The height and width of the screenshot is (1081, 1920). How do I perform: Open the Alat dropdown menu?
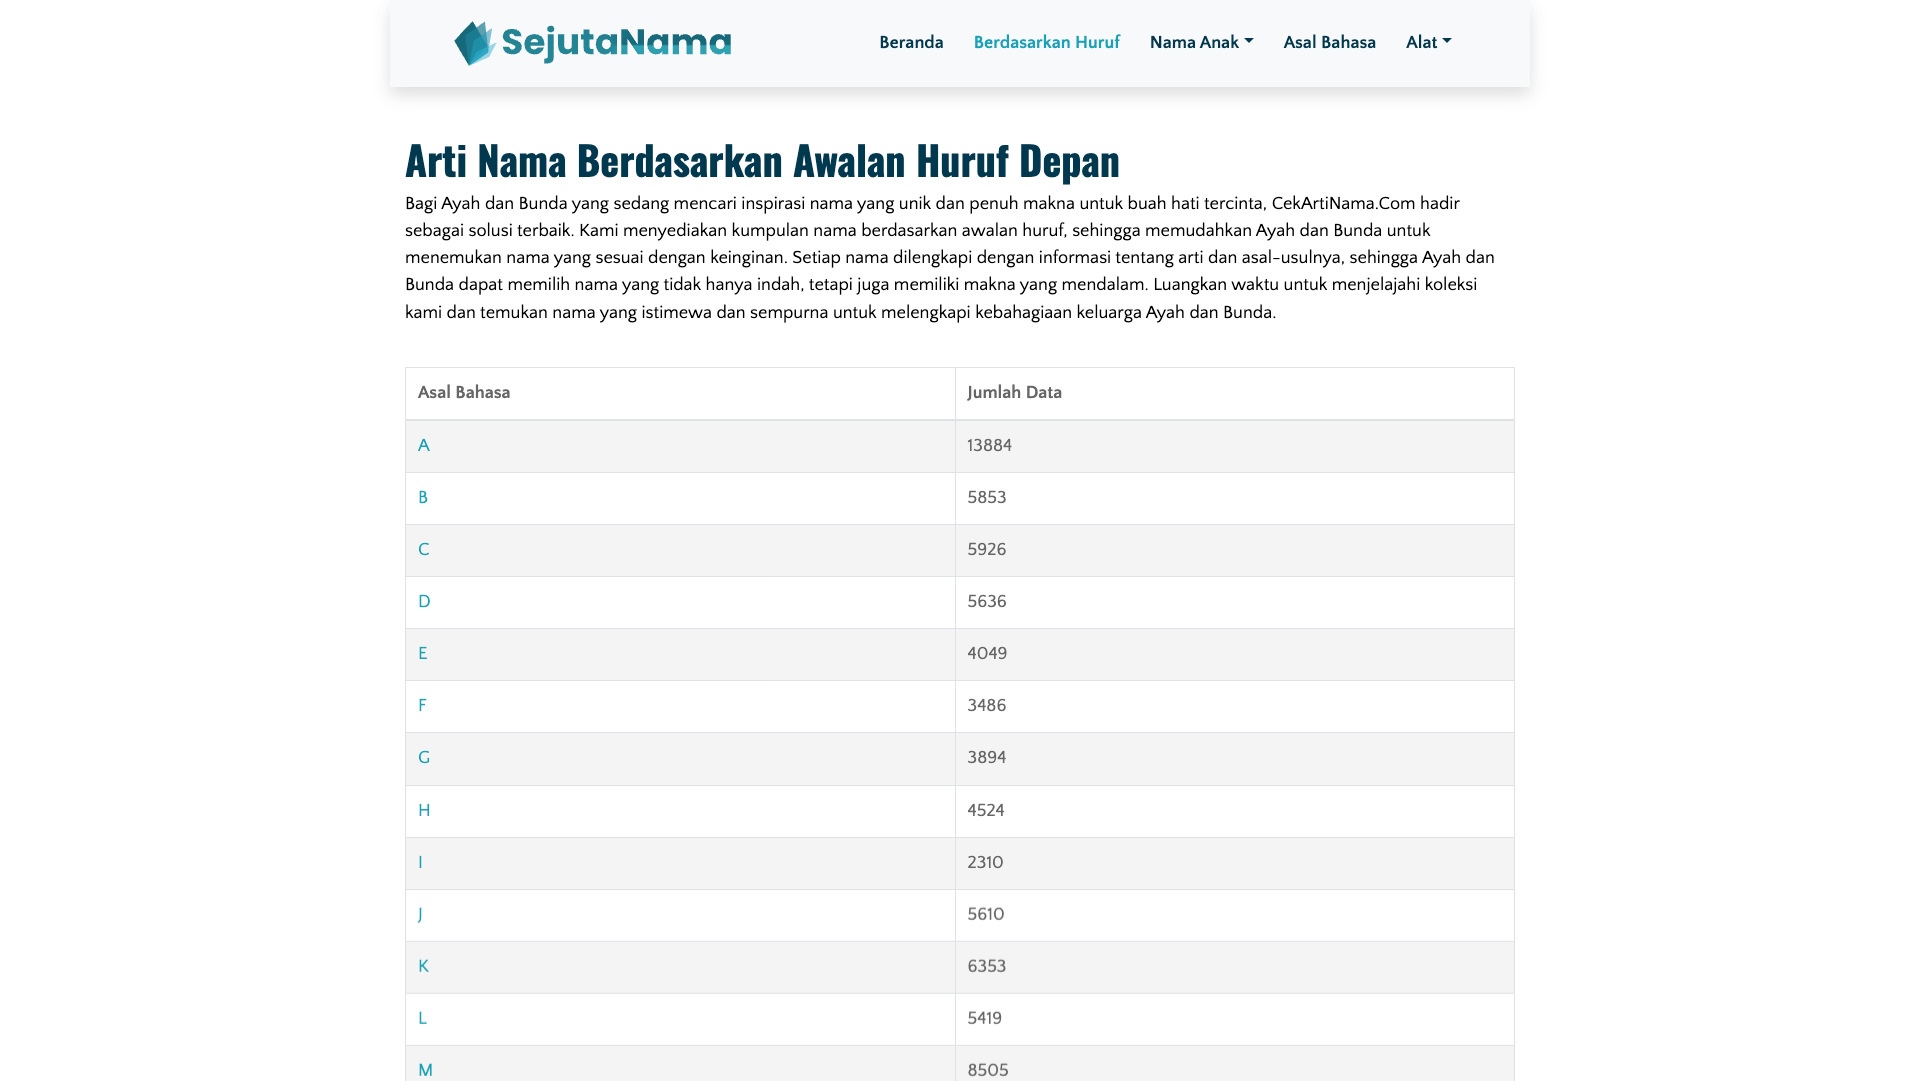pyautogui.click(x=1422, y=42)
